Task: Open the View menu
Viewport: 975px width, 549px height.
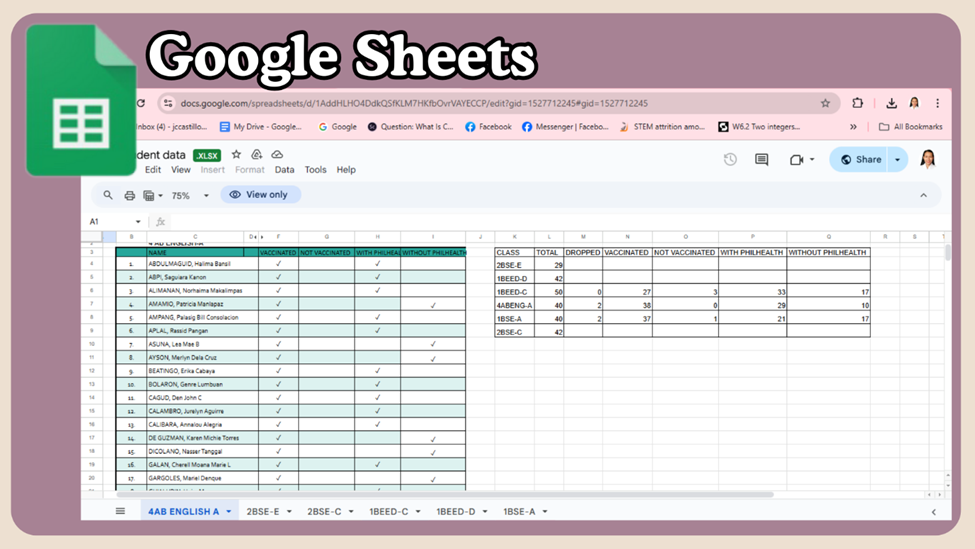Action: pyautogui.click(x=181, y=170)
